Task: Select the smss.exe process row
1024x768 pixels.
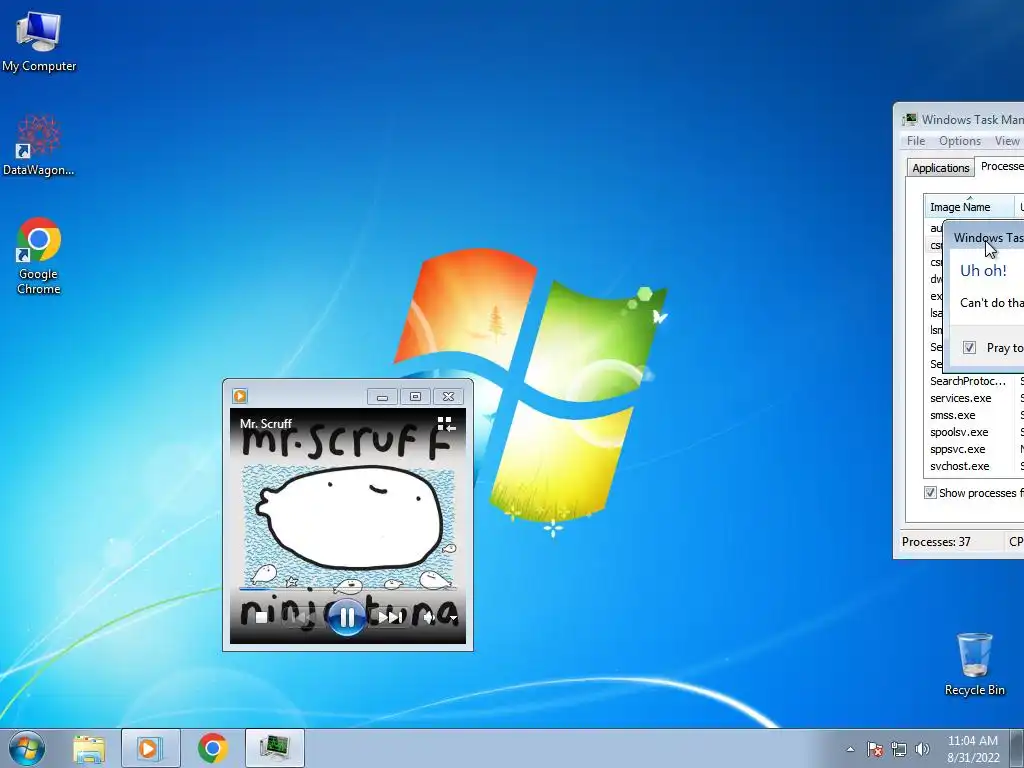Action: (974, 415)
